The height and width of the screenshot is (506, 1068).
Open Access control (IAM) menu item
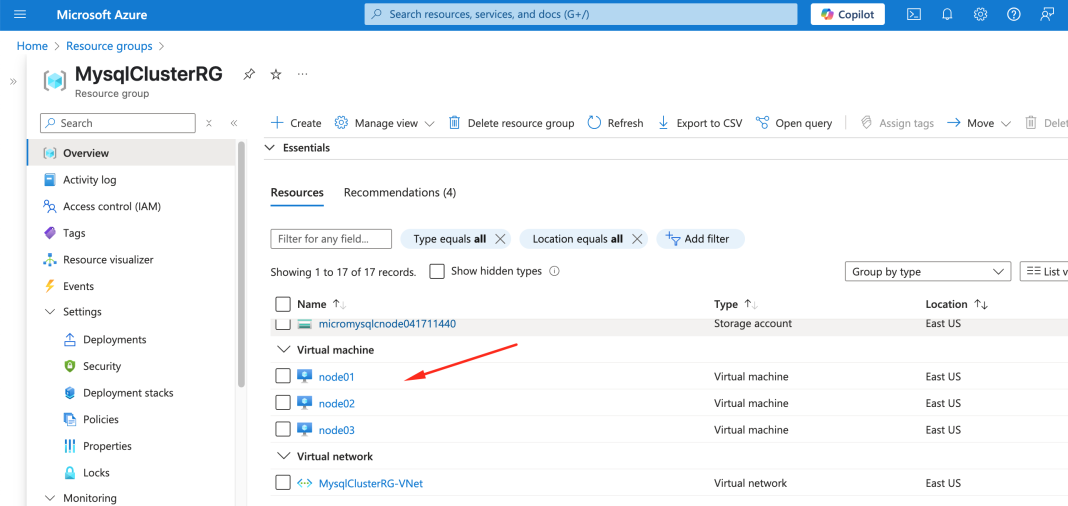[x=111, y=206]
